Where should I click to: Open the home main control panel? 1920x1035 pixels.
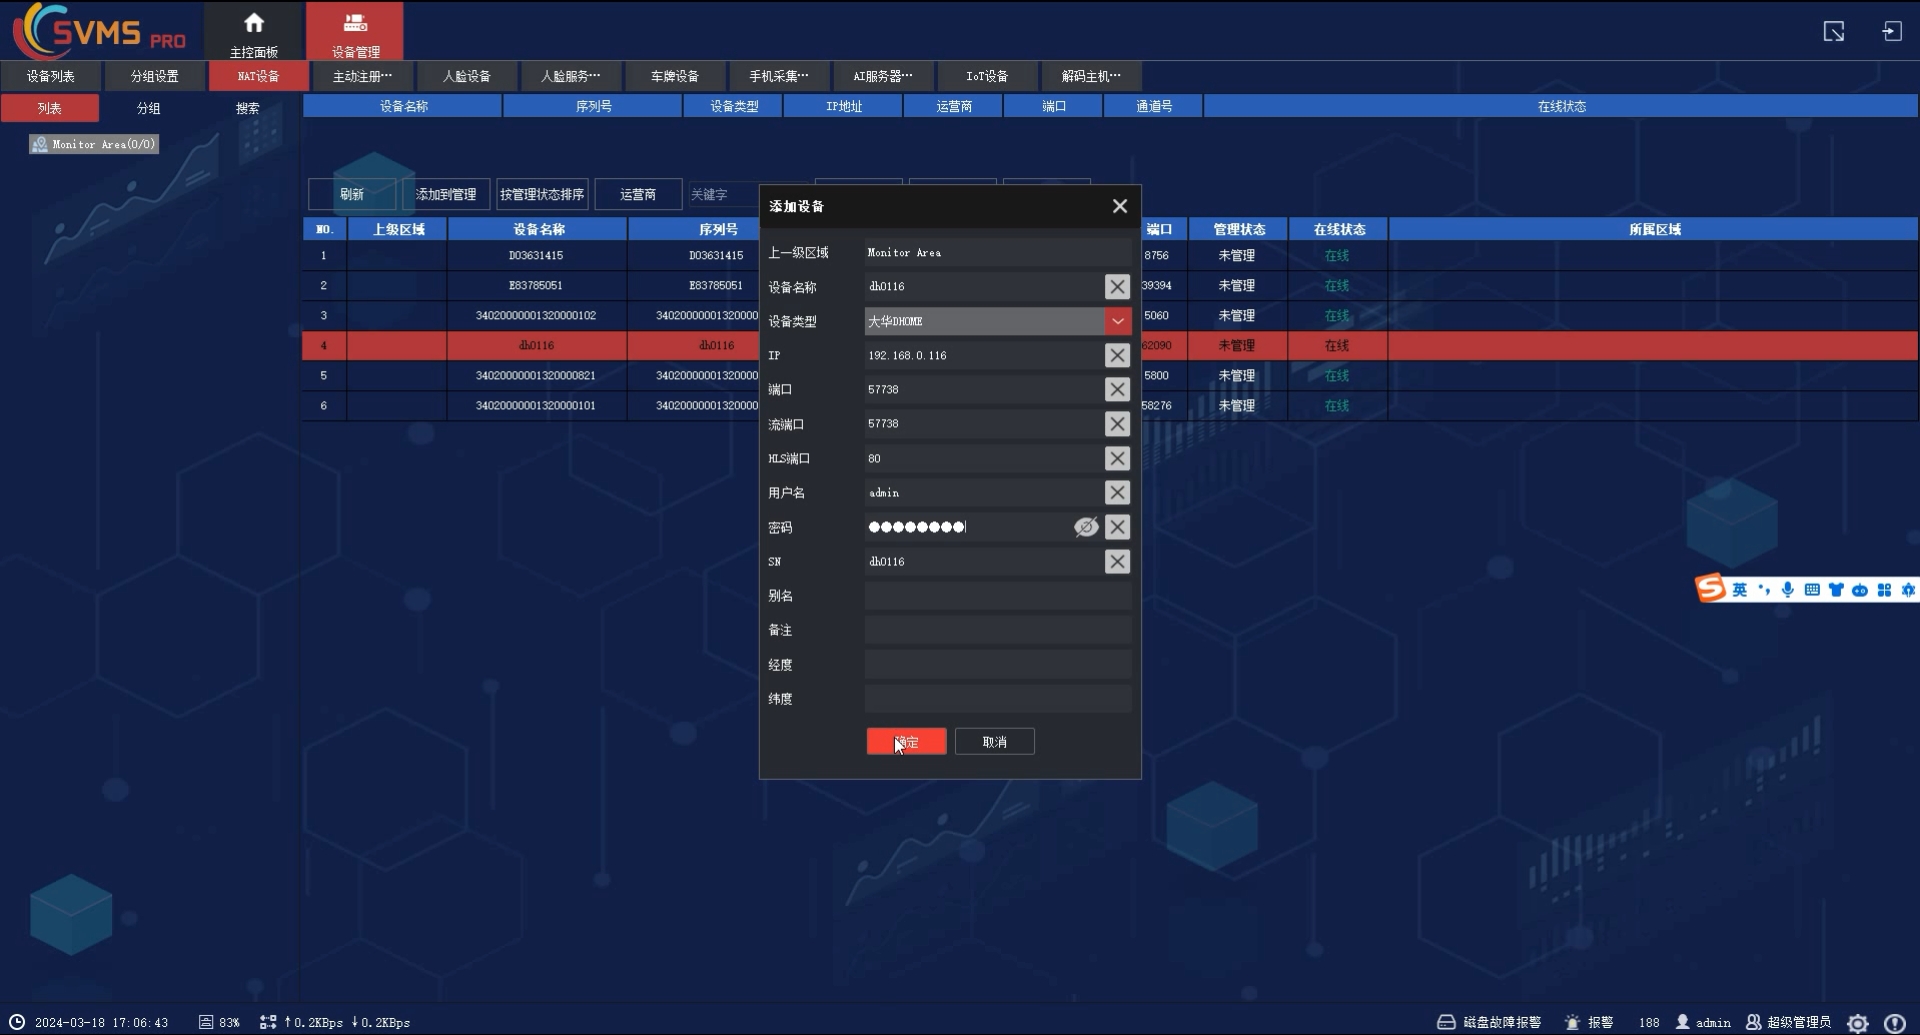tap(254, 32)
